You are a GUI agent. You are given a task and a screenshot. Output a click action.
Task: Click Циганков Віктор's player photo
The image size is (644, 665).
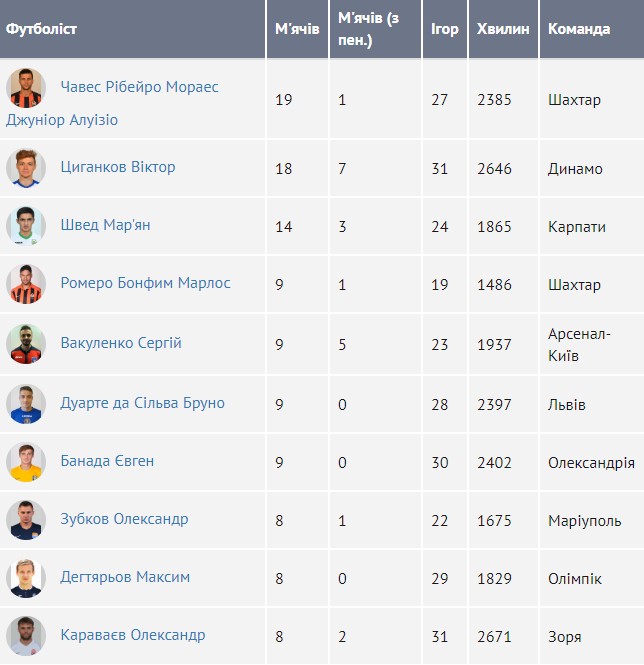26,168
